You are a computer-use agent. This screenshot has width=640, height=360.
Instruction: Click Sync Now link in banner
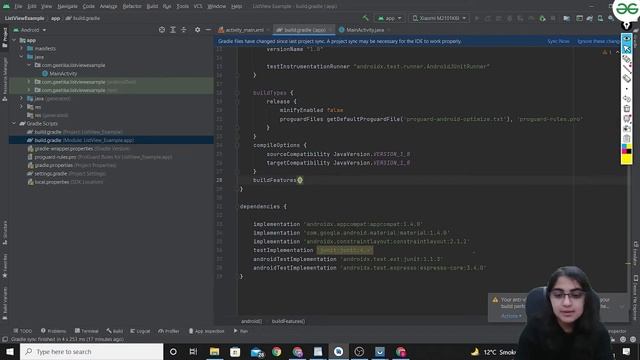click(x=558, y=41)
